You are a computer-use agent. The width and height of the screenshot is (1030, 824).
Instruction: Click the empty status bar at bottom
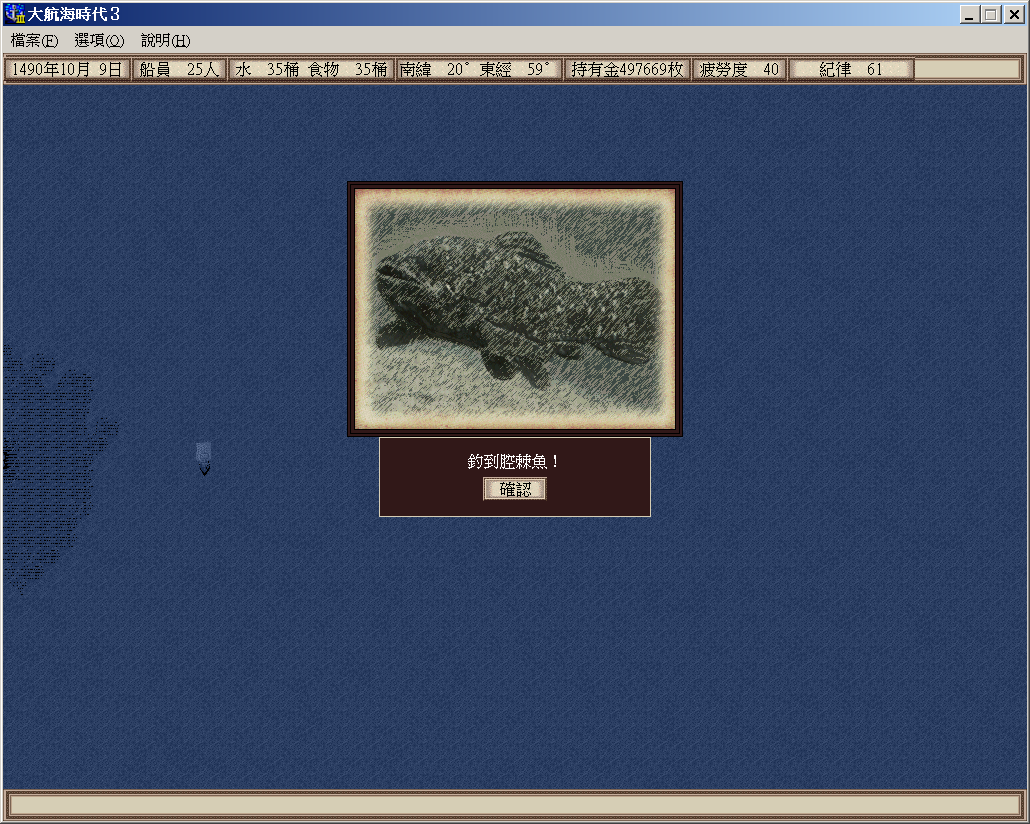(514, 805)
